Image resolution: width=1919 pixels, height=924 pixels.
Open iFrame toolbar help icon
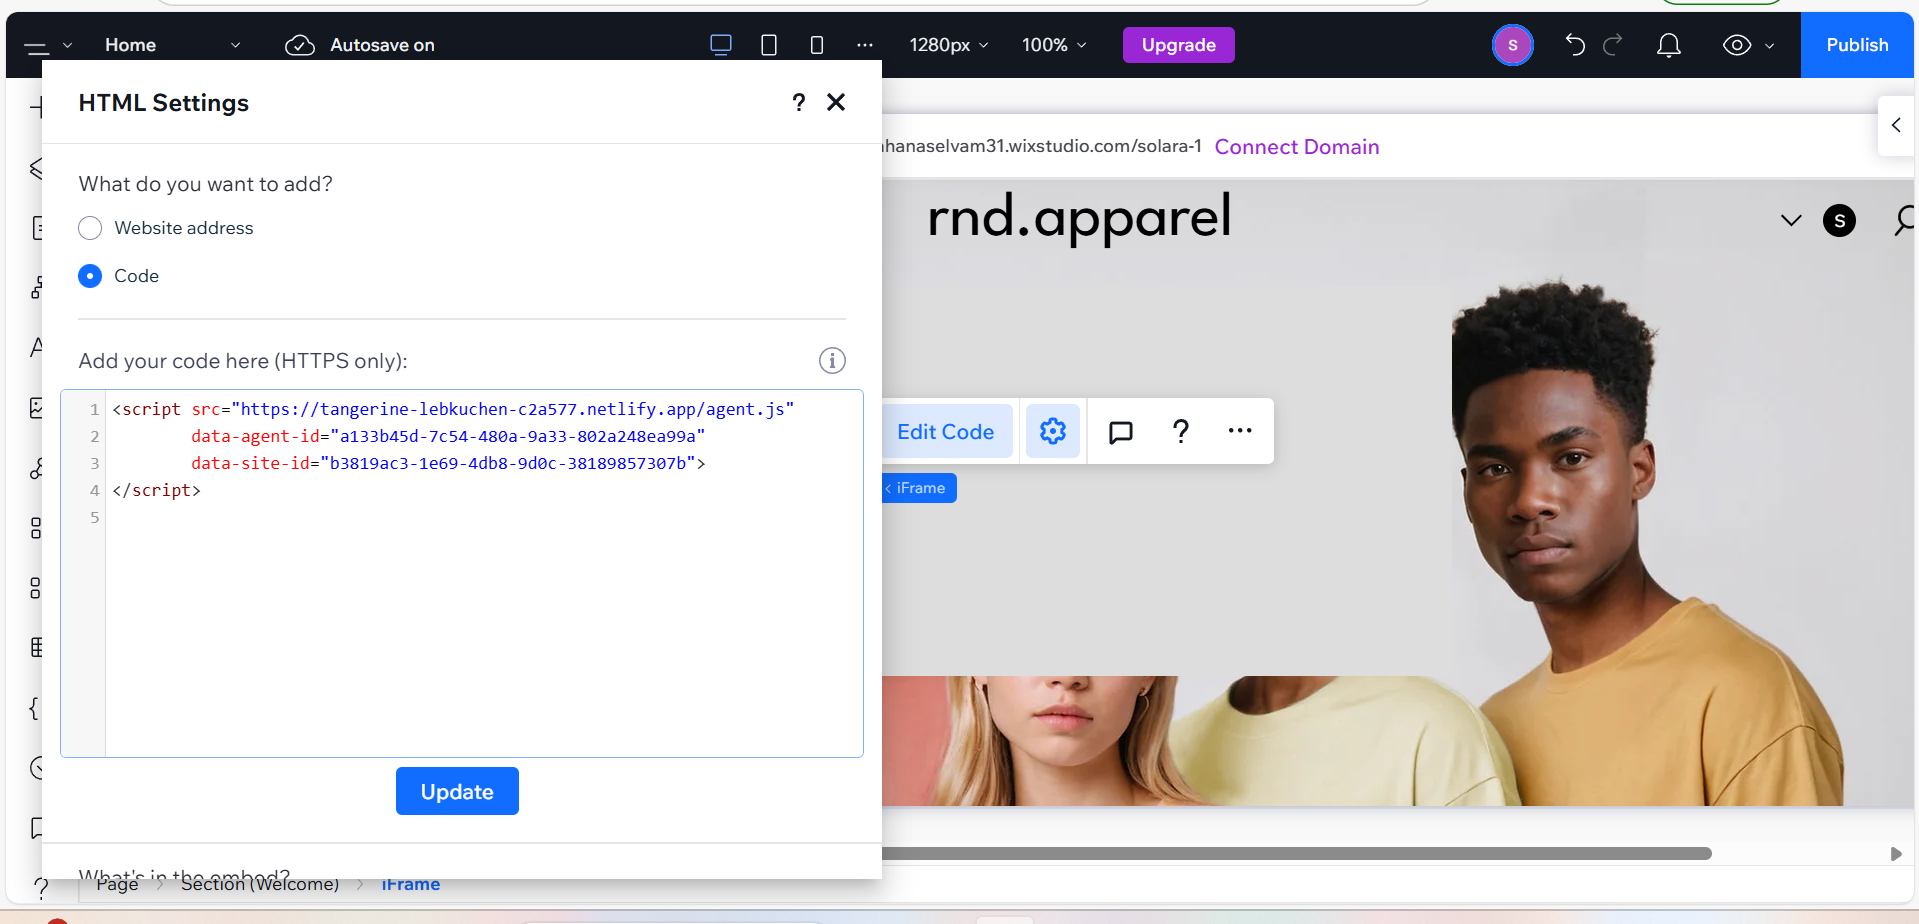coord(1181,431)
